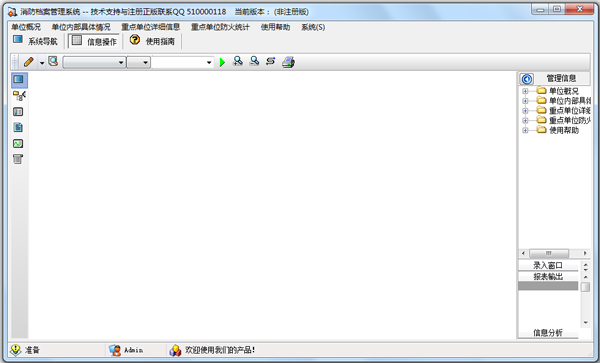Click lower panel scrollbar down arrow
The image size is (600, 363).
pos(585,323)
